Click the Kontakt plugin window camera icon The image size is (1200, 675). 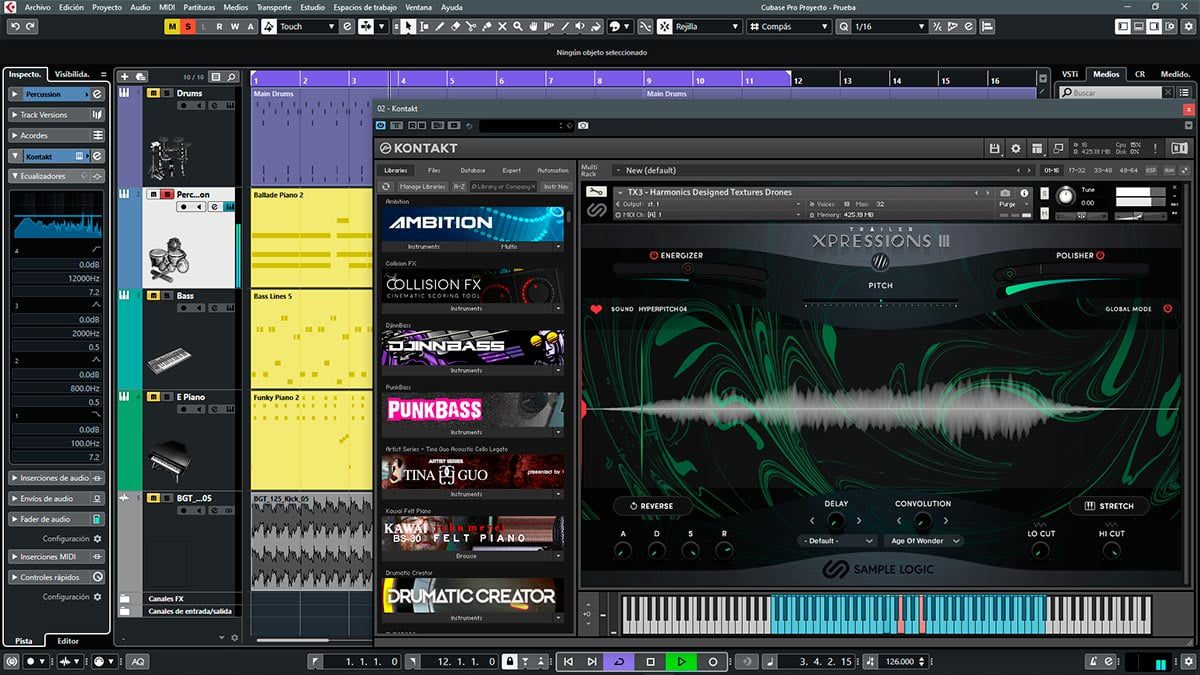coord(583,126)
